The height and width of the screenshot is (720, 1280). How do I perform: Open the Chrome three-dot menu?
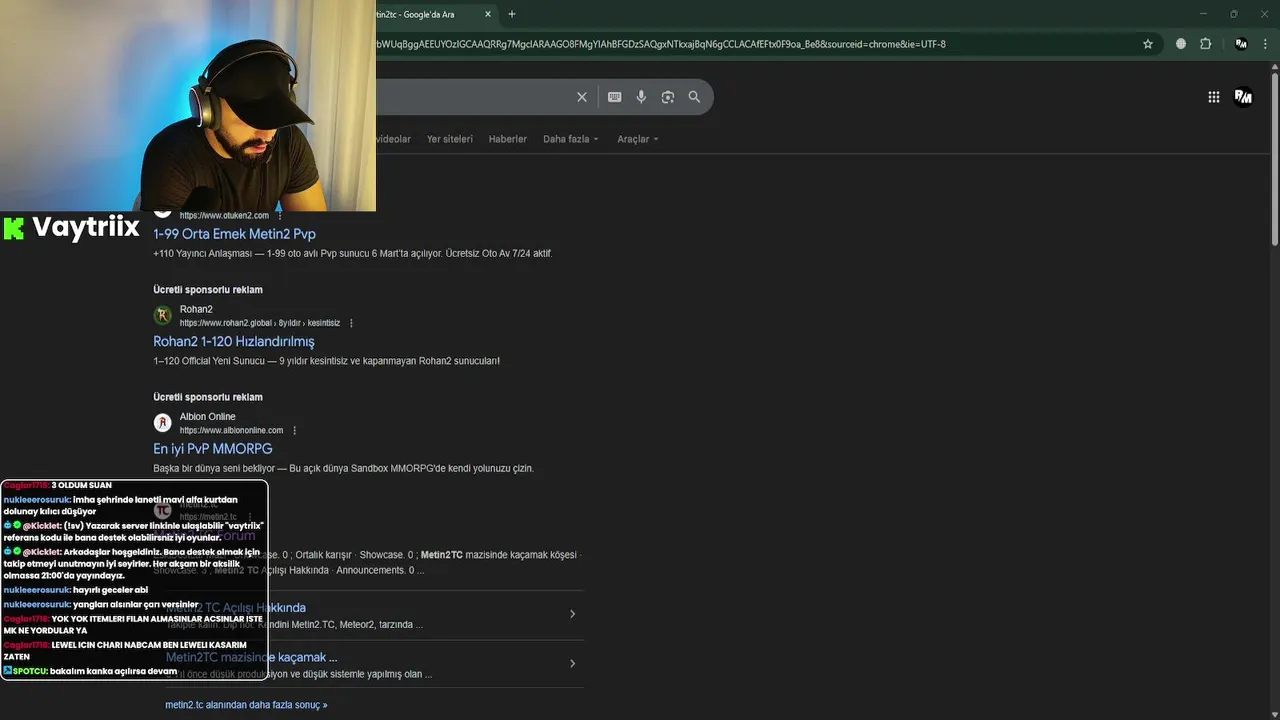tap(1266, 44)
